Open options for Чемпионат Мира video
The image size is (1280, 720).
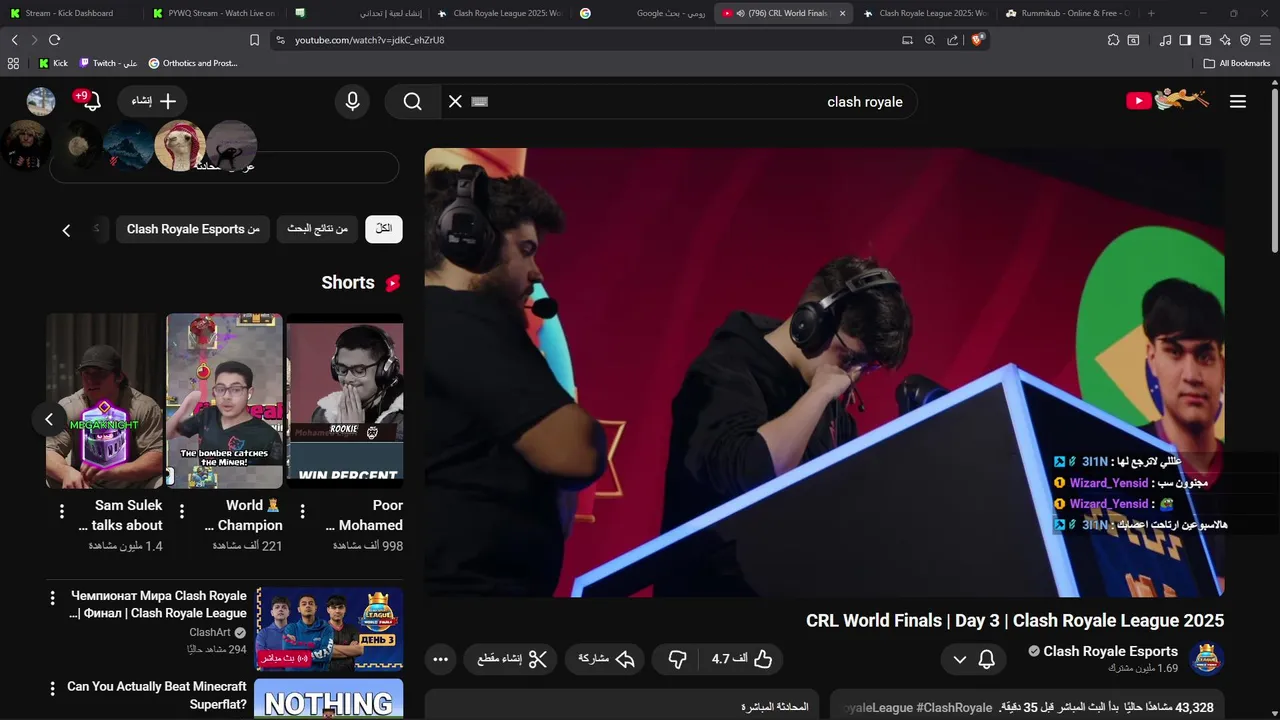(x=53, y=598)
